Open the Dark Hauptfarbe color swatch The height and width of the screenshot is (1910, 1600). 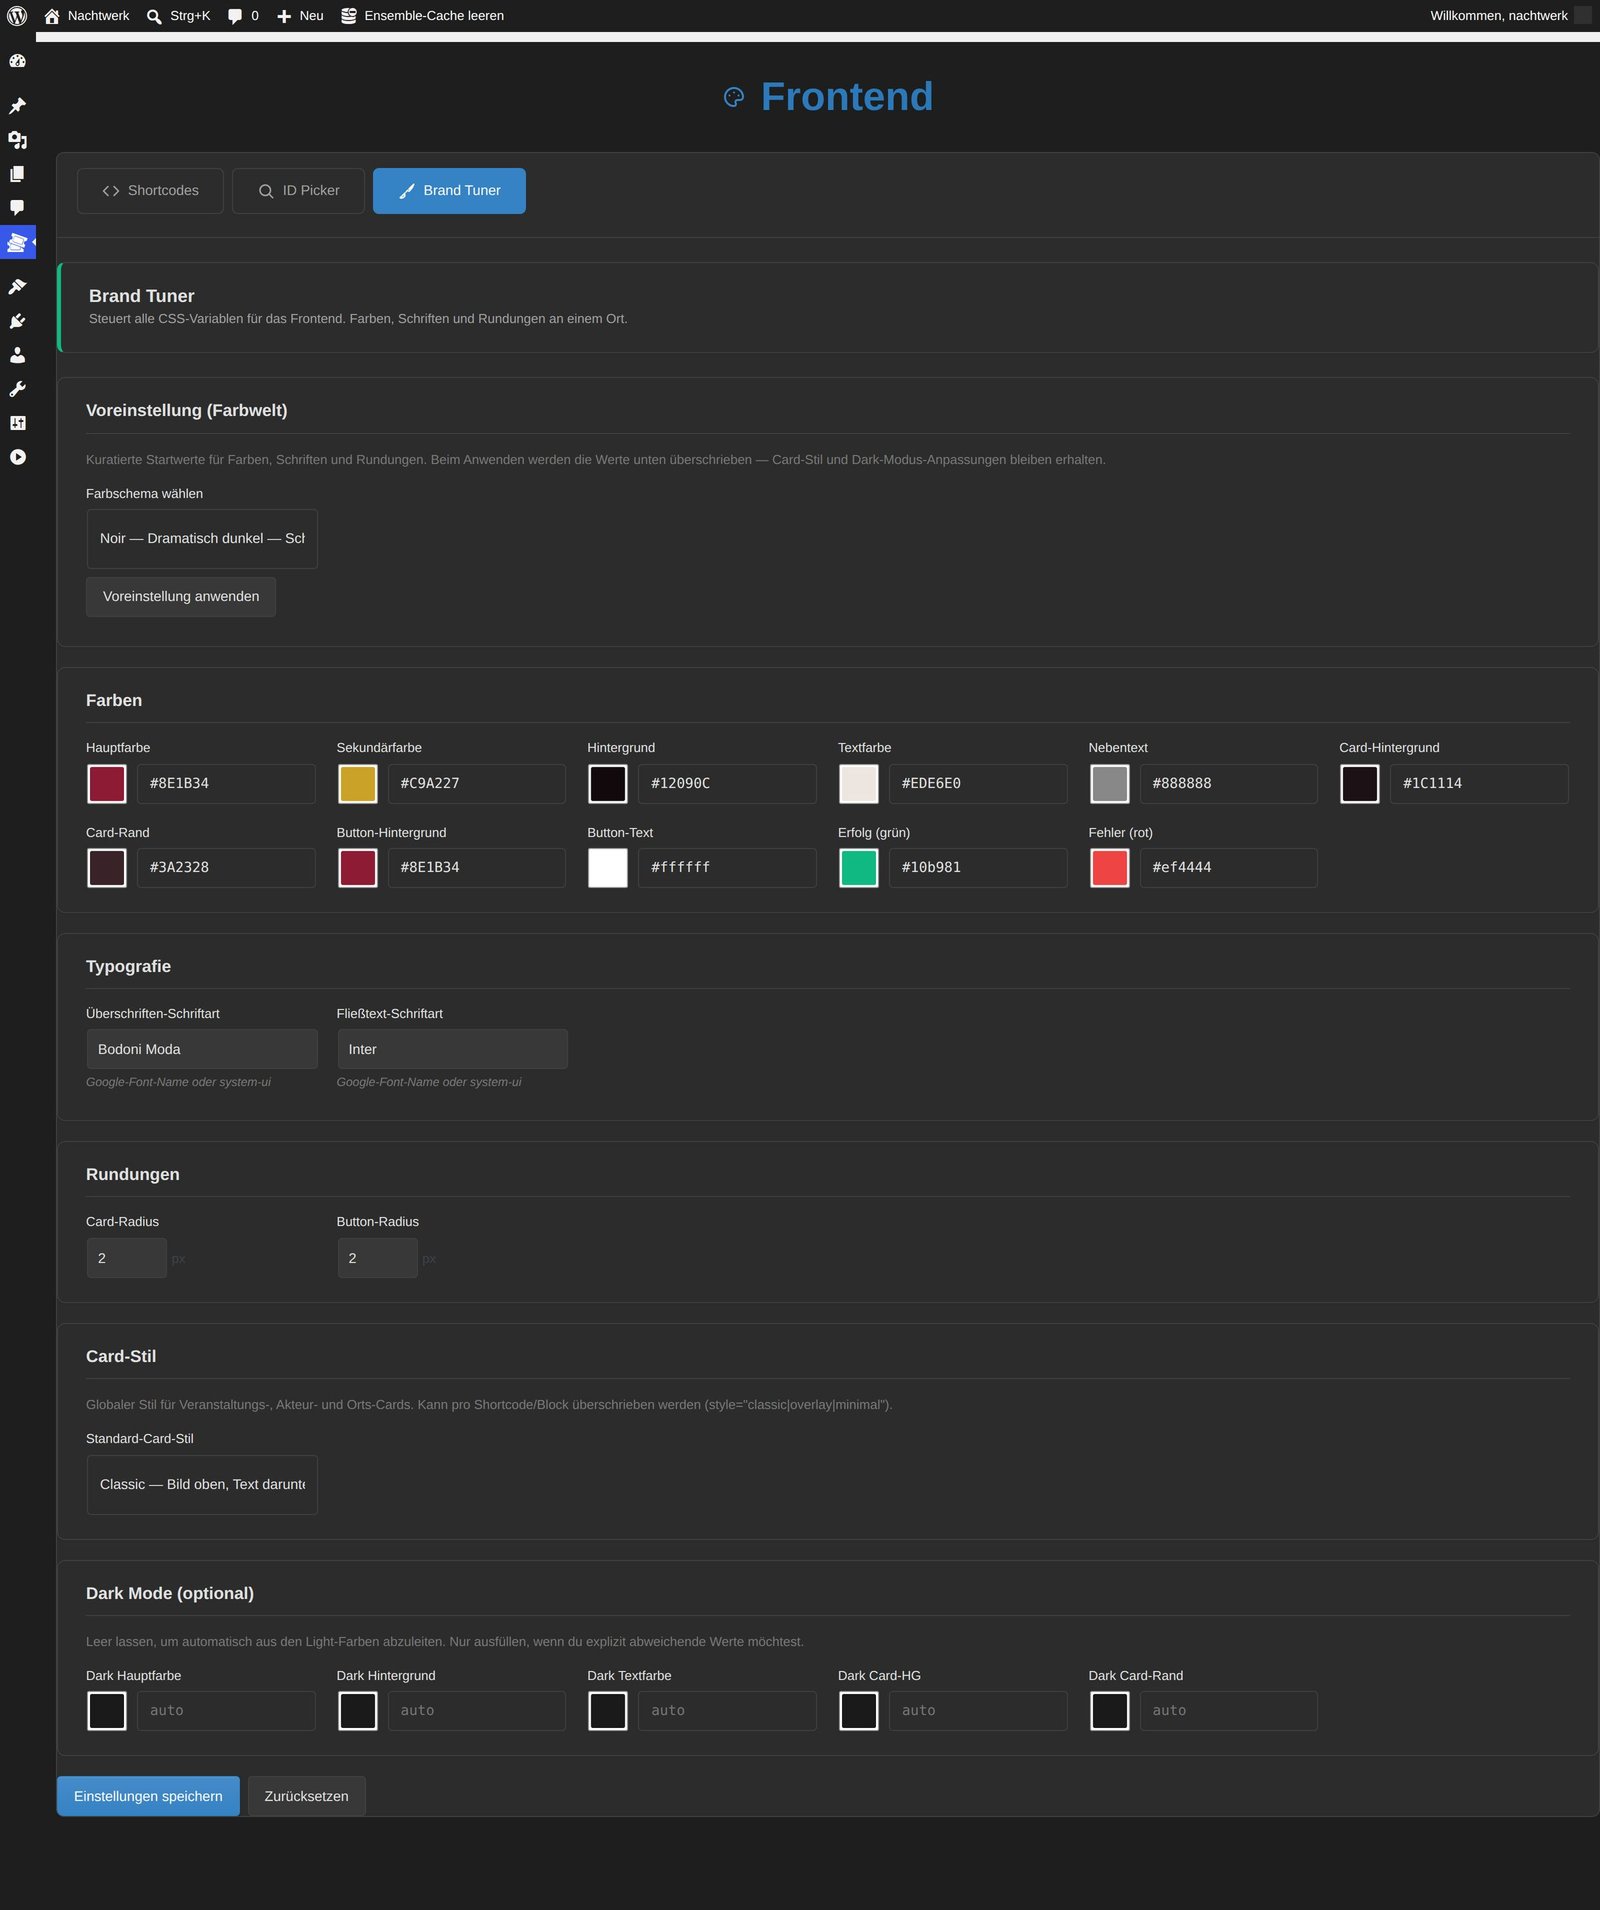107,1711
